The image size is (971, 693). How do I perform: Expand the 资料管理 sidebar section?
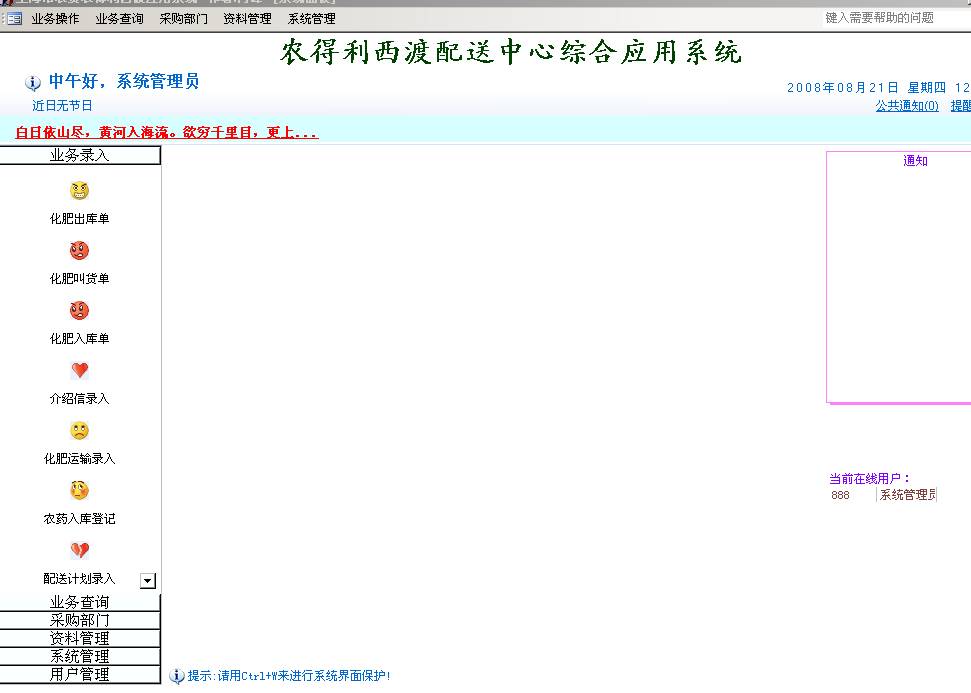pyautogui.click(x=80, y=638)
